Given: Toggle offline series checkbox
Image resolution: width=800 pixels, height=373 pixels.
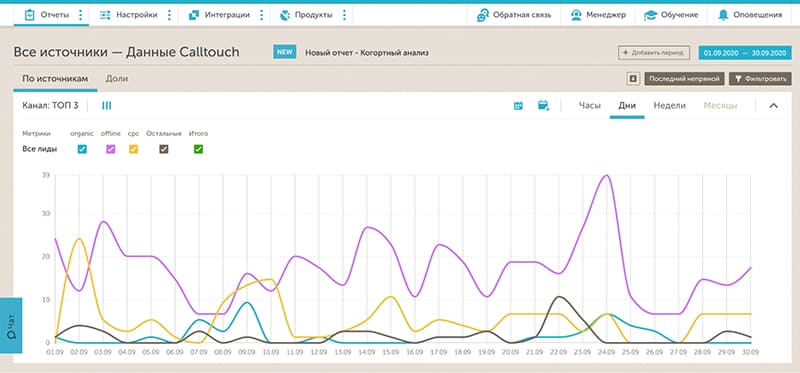Looking at the screenshot, I should [111, 149].
